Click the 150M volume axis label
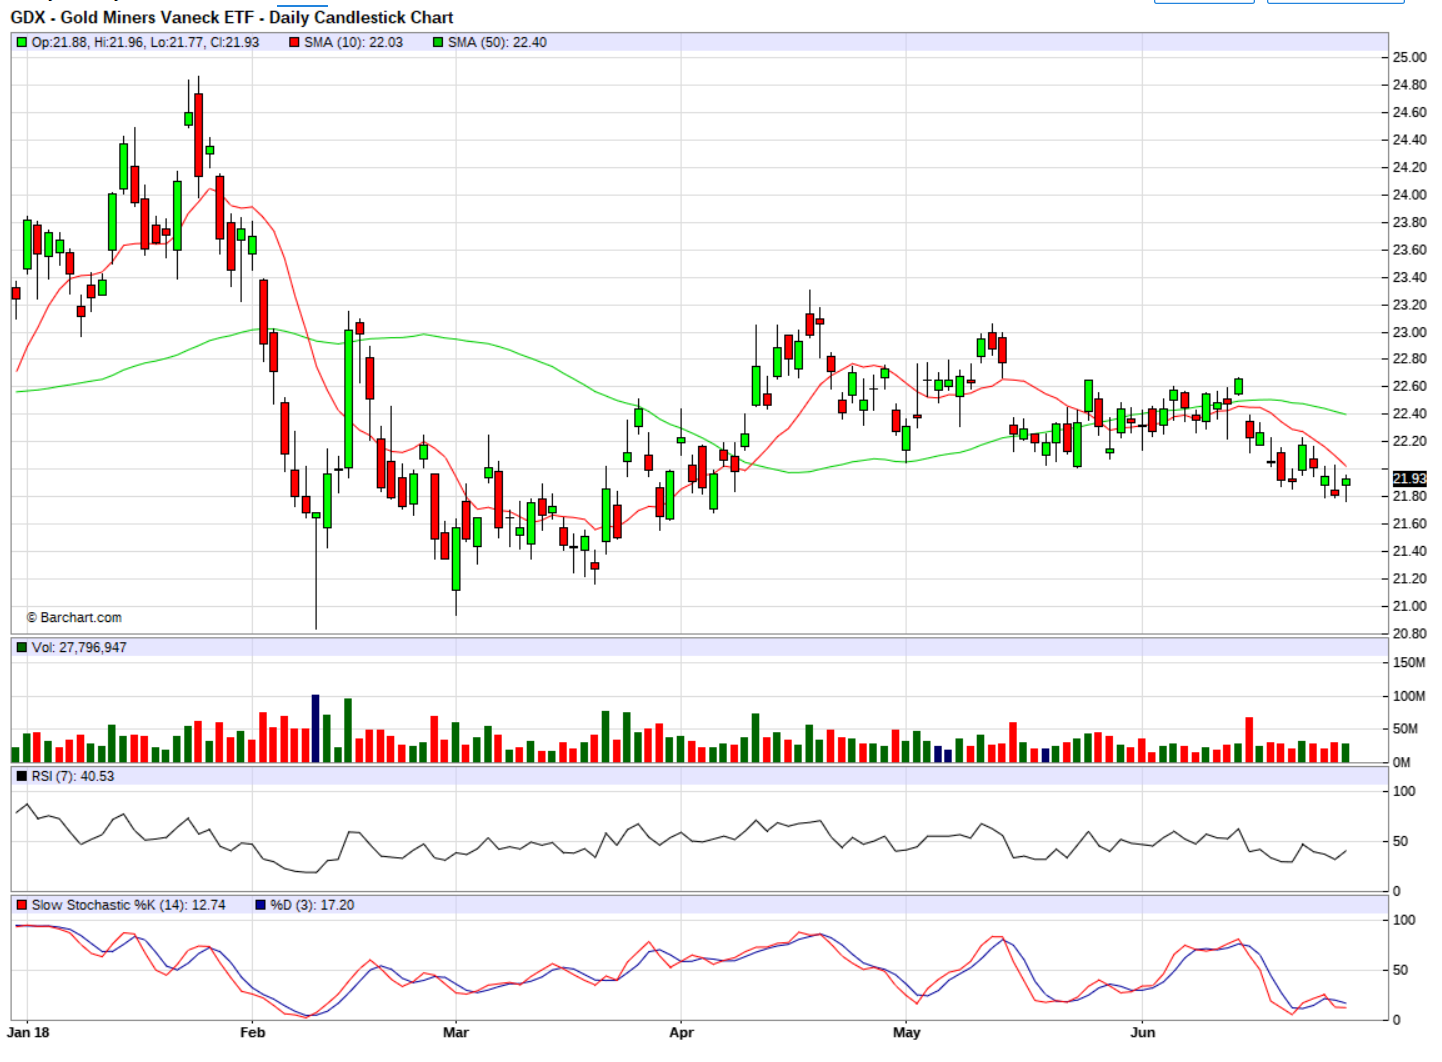This screenshot has height=1062, width=1442. (1409, 663)
